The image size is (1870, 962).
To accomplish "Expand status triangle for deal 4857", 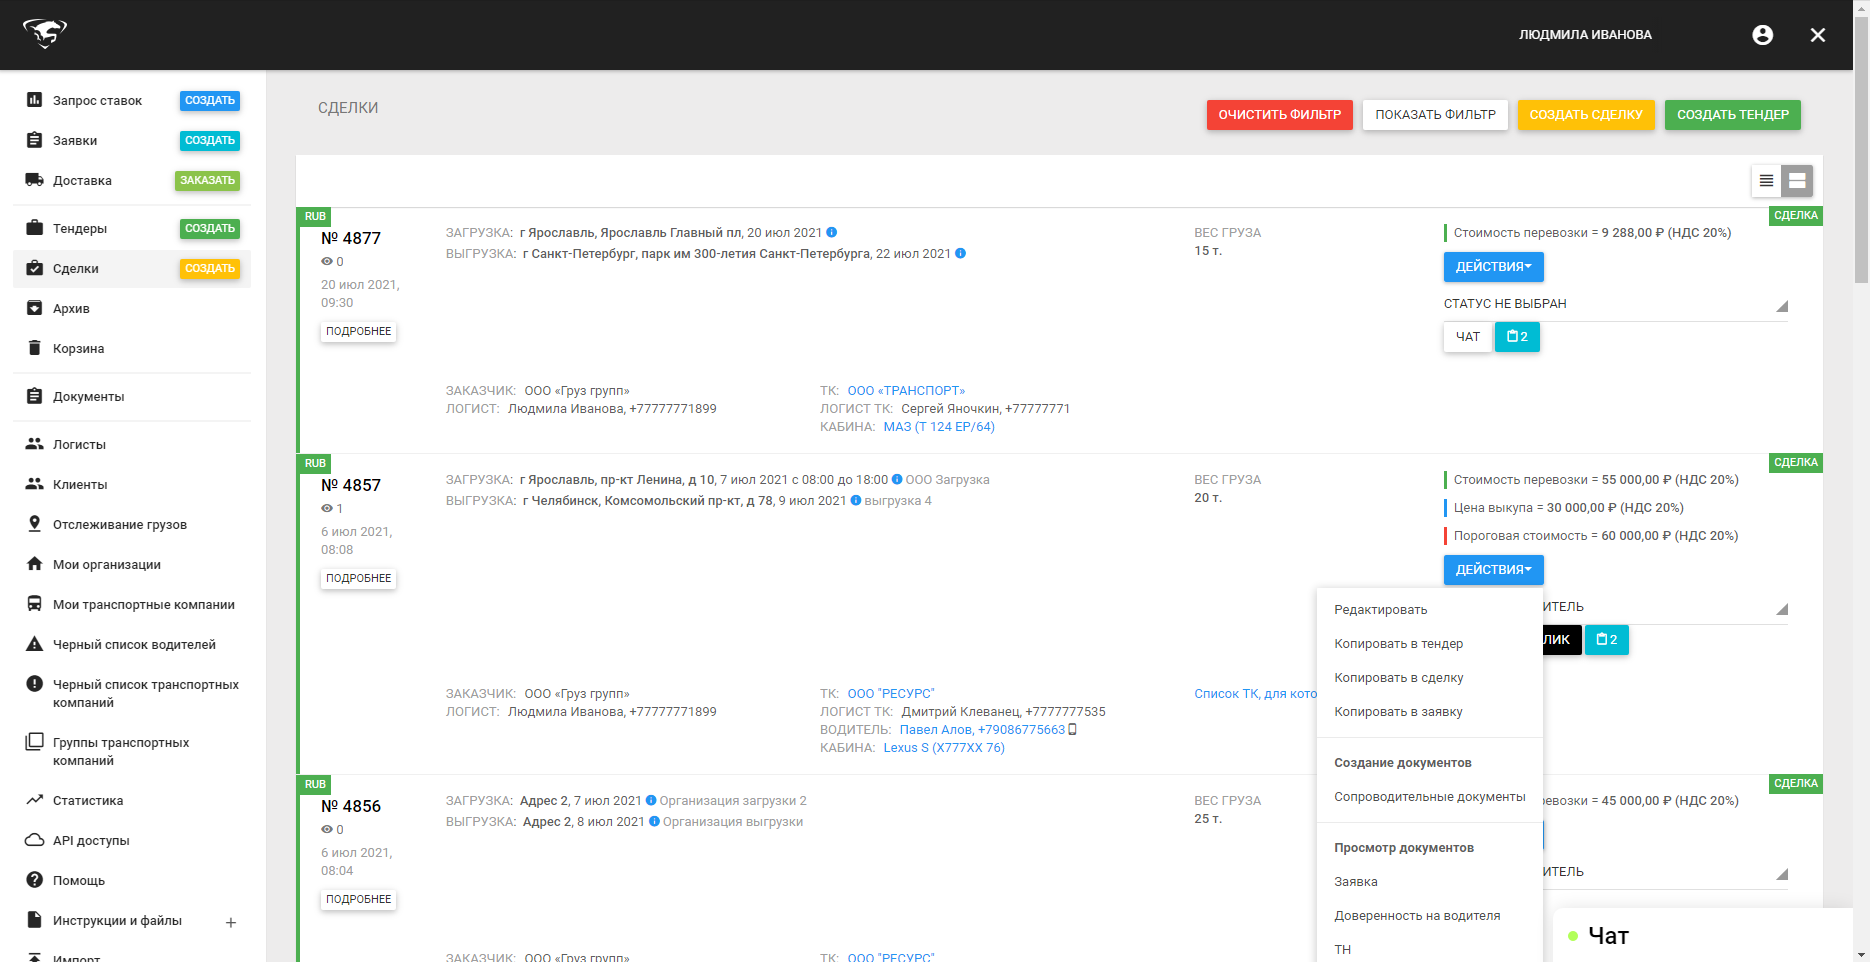I will click(1781, 609).
